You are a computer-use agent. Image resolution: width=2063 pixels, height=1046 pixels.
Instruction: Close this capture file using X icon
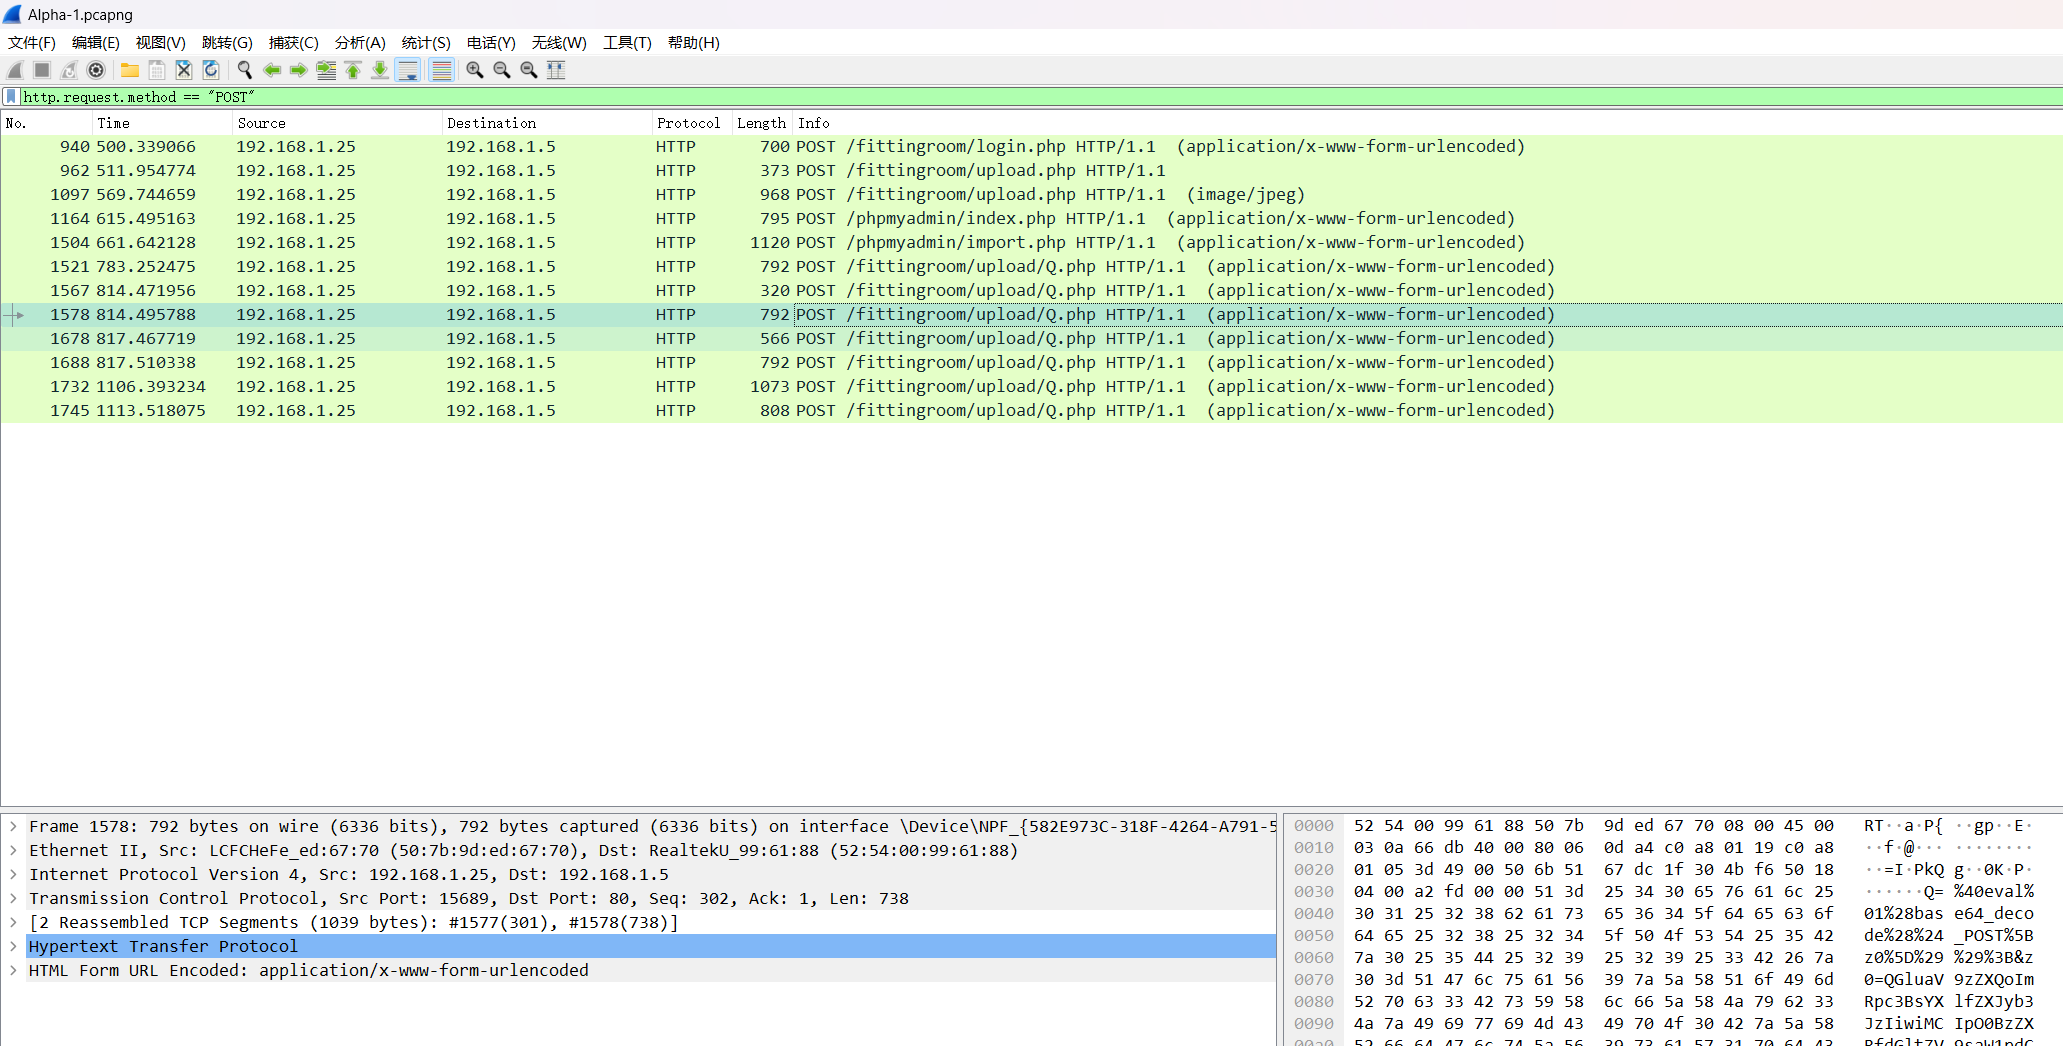(184, 70)
